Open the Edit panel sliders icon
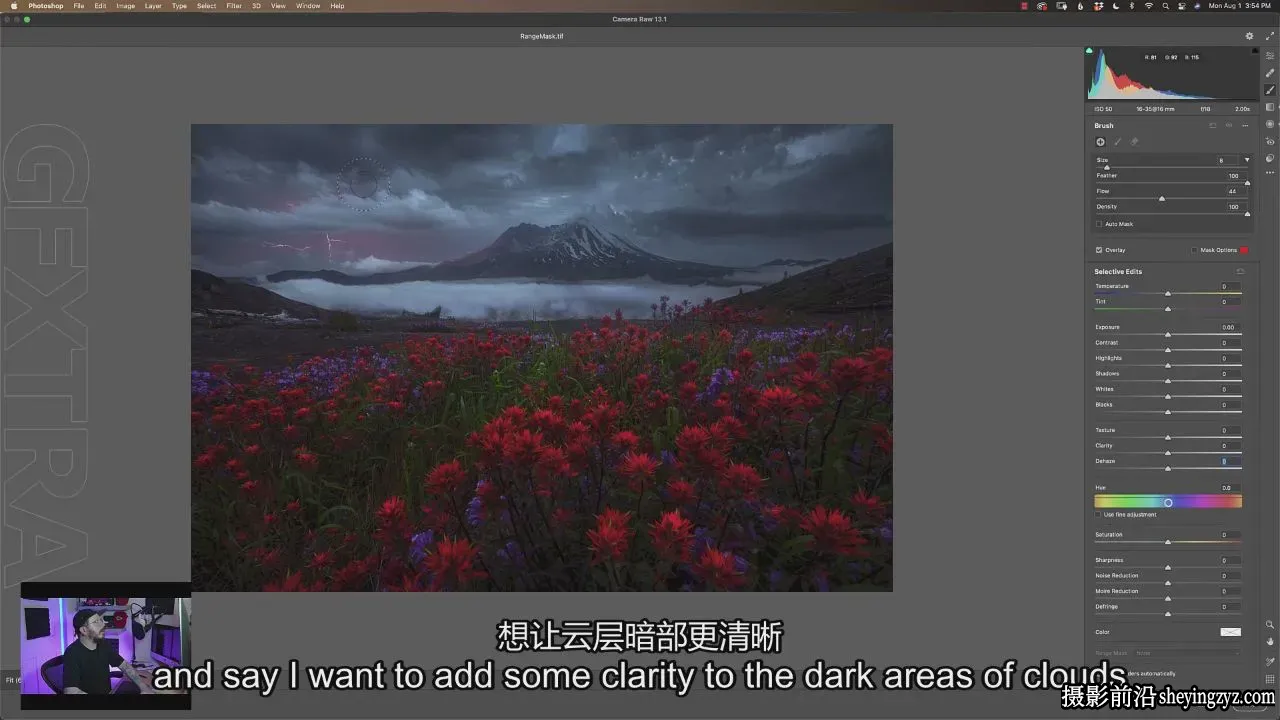This screenshot has width=1280, height=720. [x=1270, y=56]
